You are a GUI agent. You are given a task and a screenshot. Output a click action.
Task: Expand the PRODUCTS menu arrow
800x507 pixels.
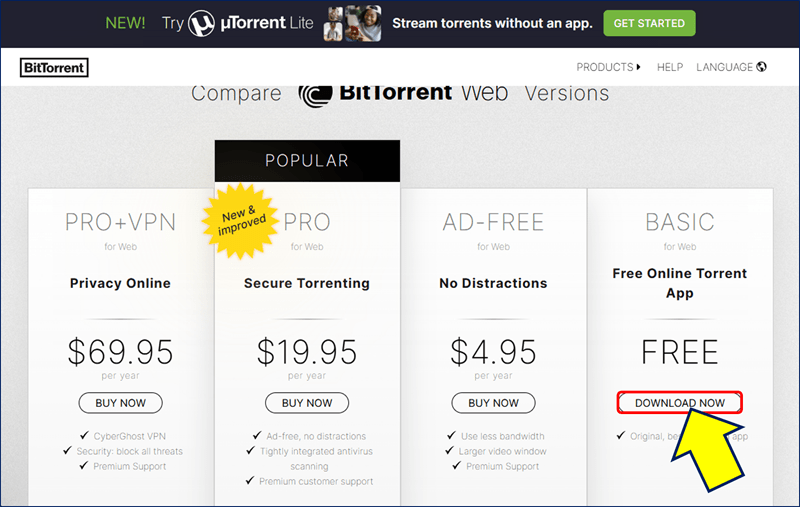pyautogui.click(x=638, y=67)
